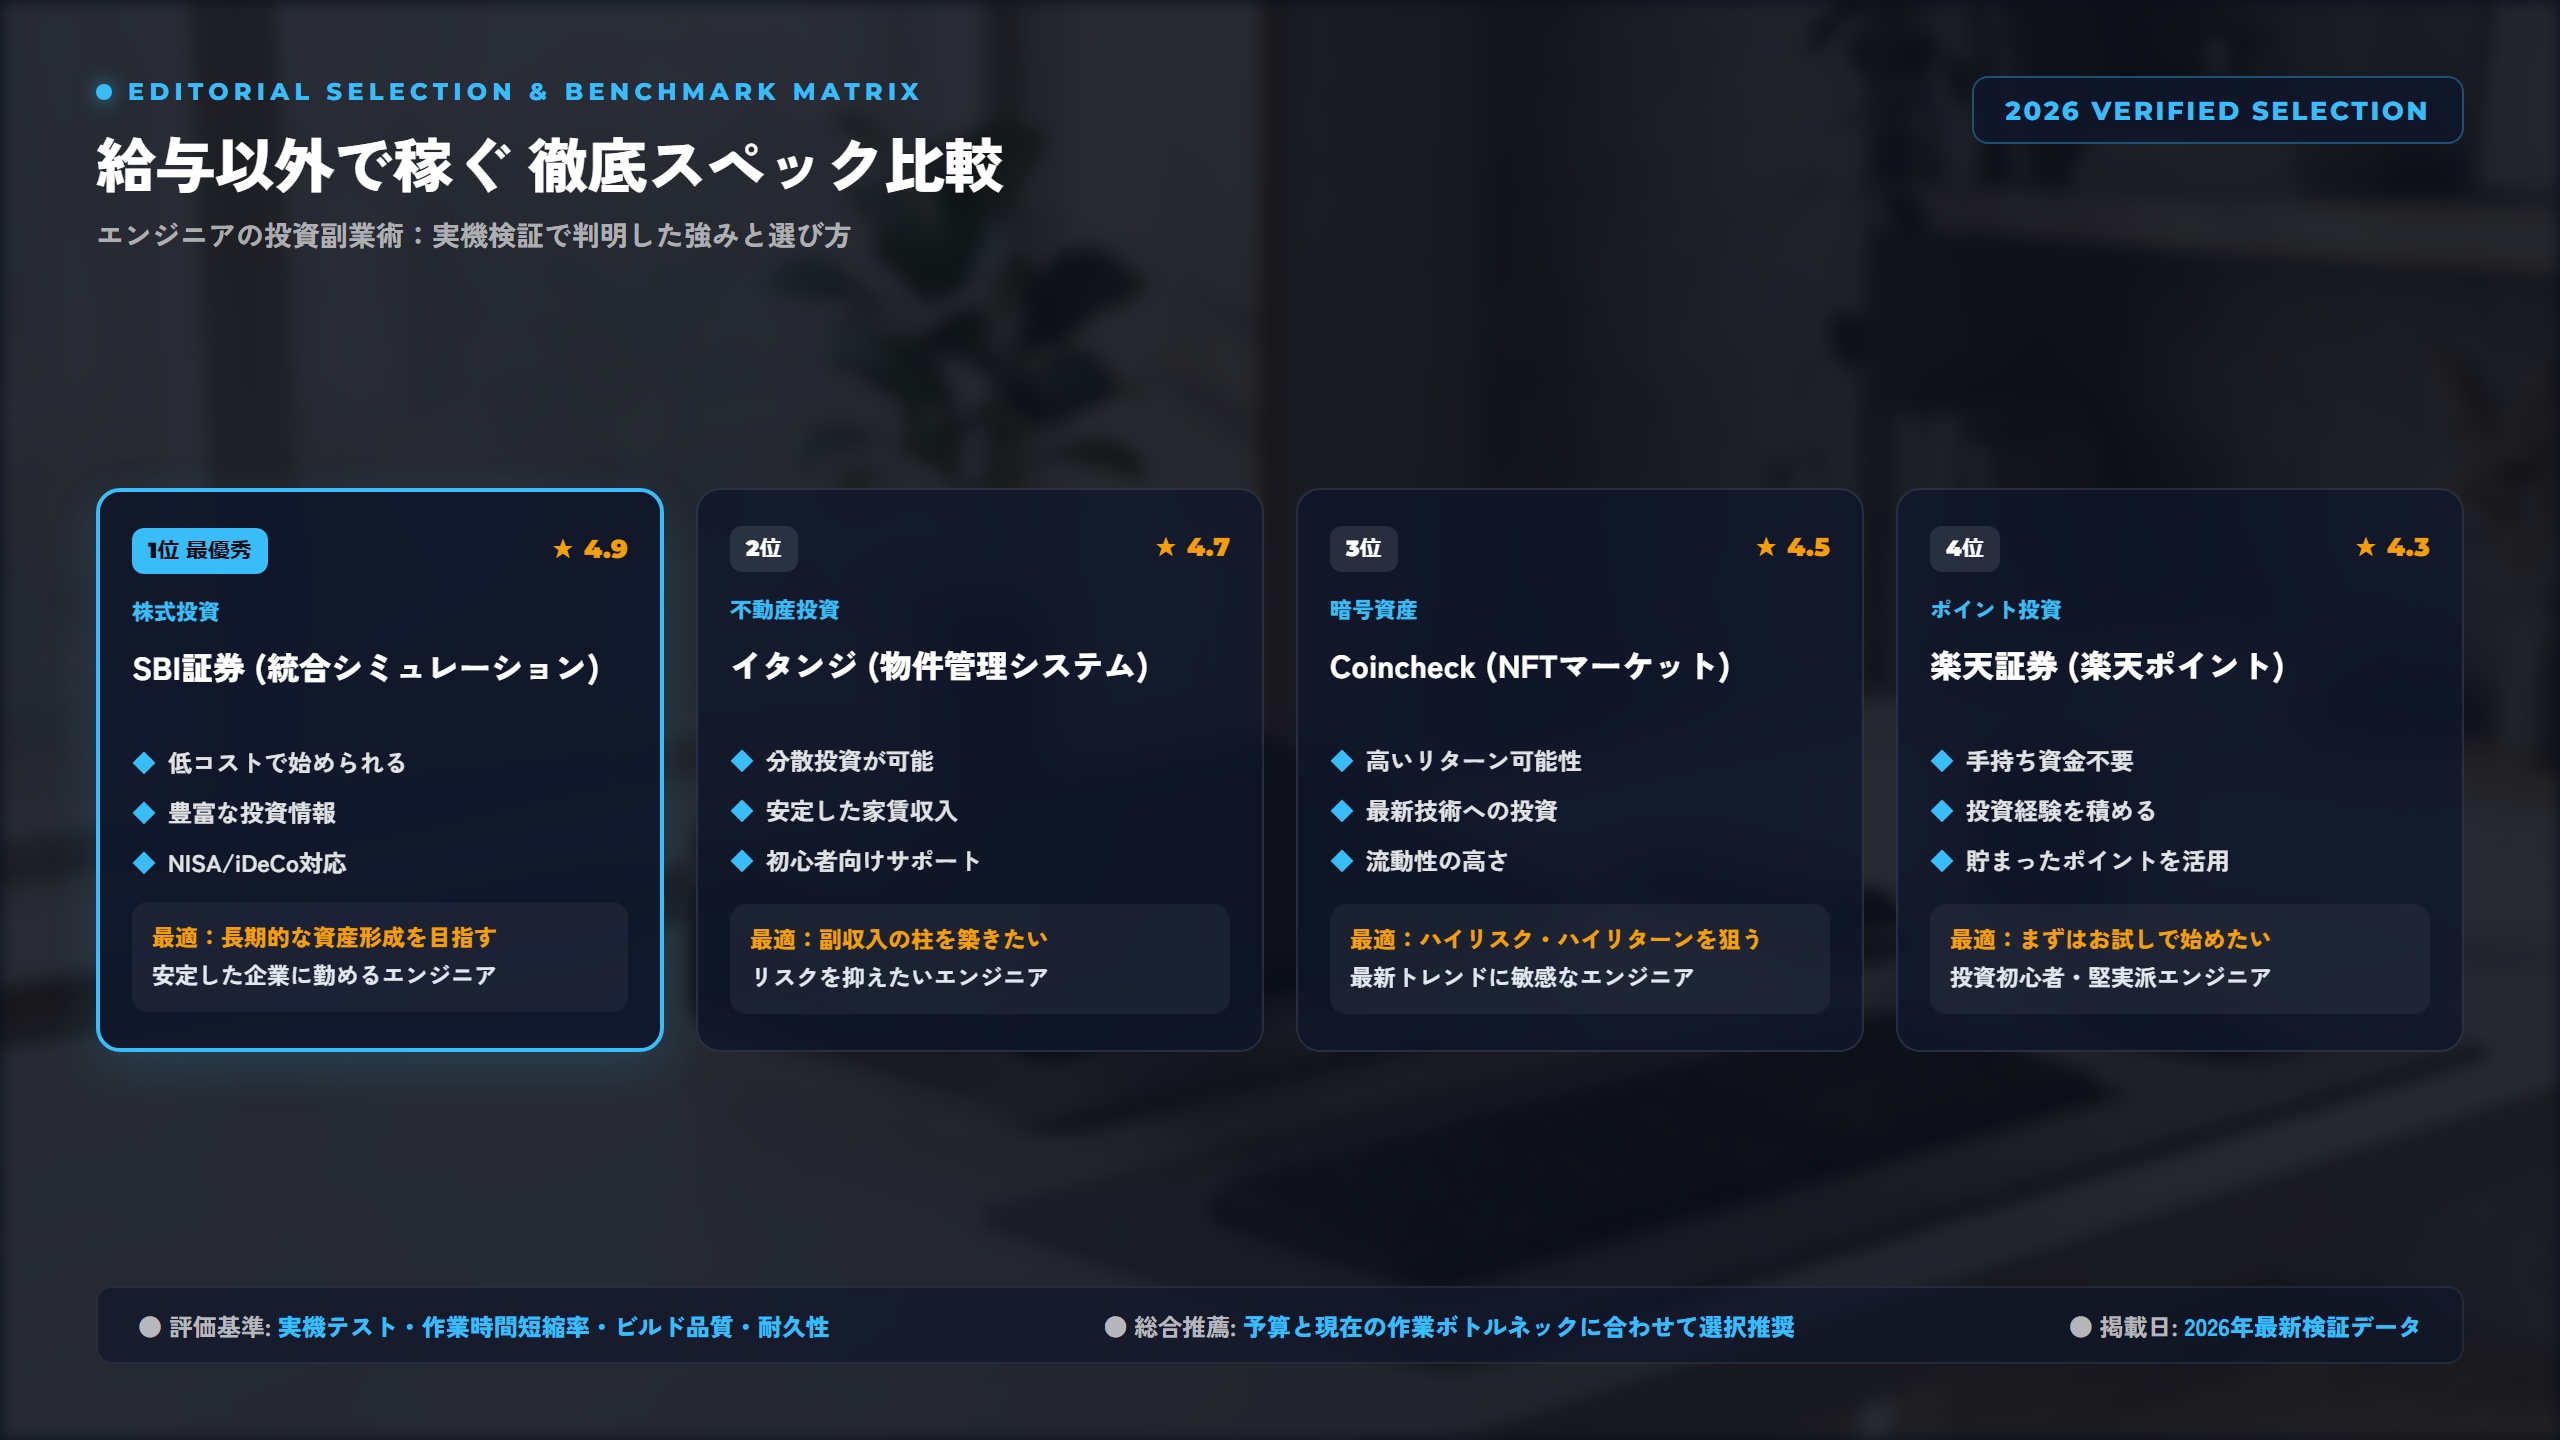Click the 3位 rank badge
The image size is (2560, 1440).
coord(1363,548)
